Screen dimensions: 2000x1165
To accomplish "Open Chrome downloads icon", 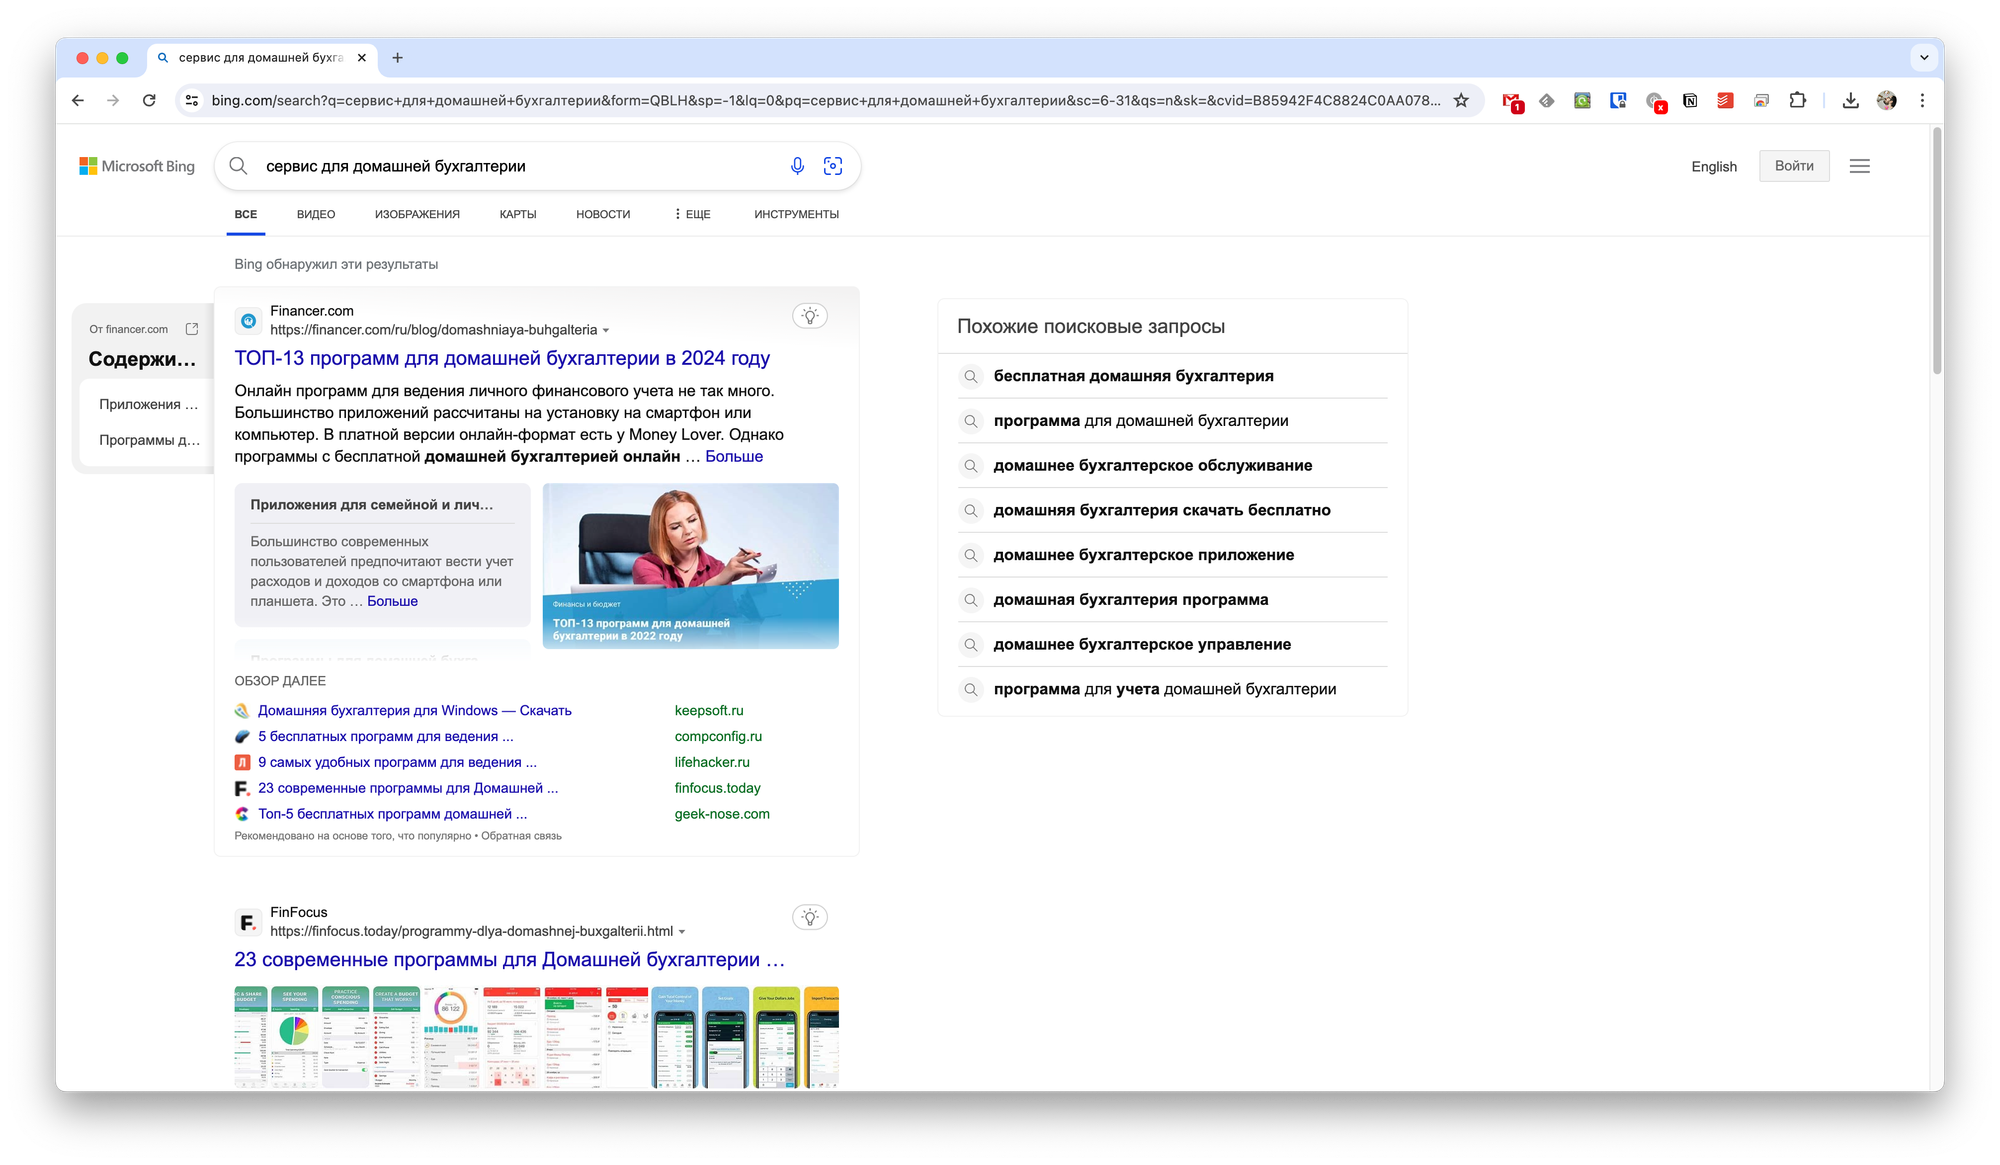I will point(1851,100).
